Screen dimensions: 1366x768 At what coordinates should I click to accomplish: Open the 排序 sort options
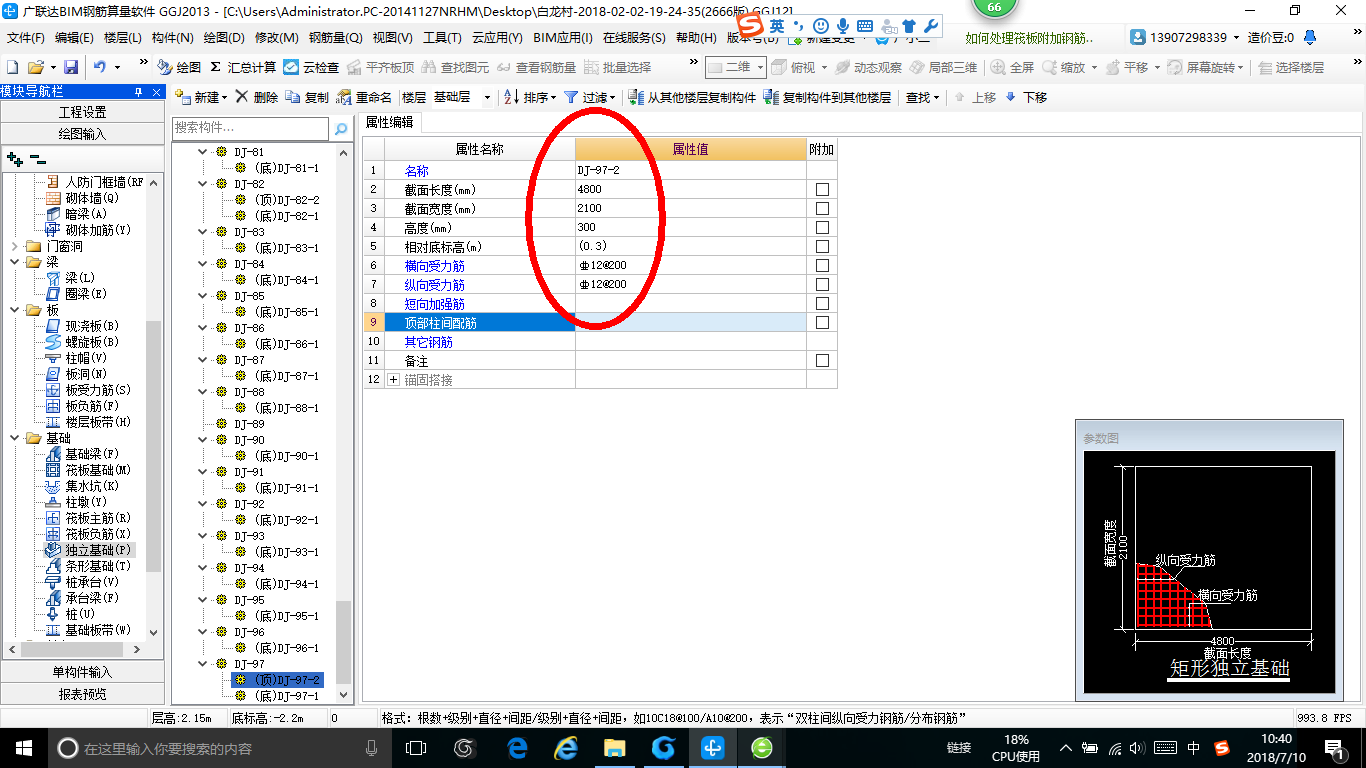pos(531,98)
